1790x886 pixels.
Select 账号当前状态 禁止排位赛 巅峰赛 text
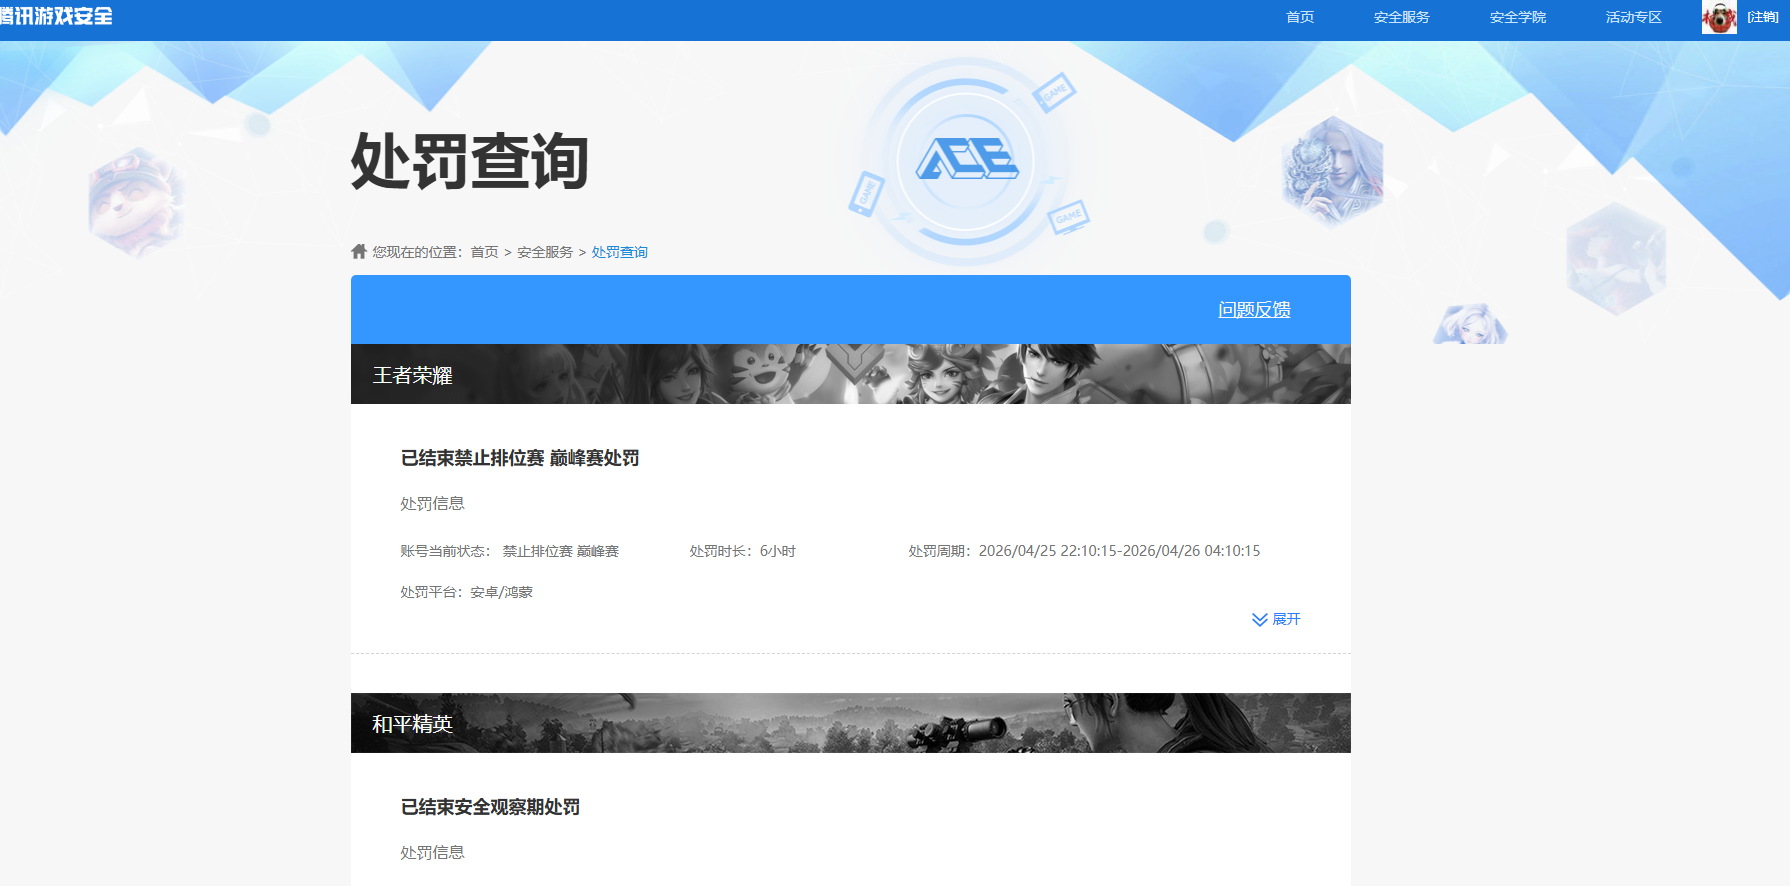(x=509, y=551)
